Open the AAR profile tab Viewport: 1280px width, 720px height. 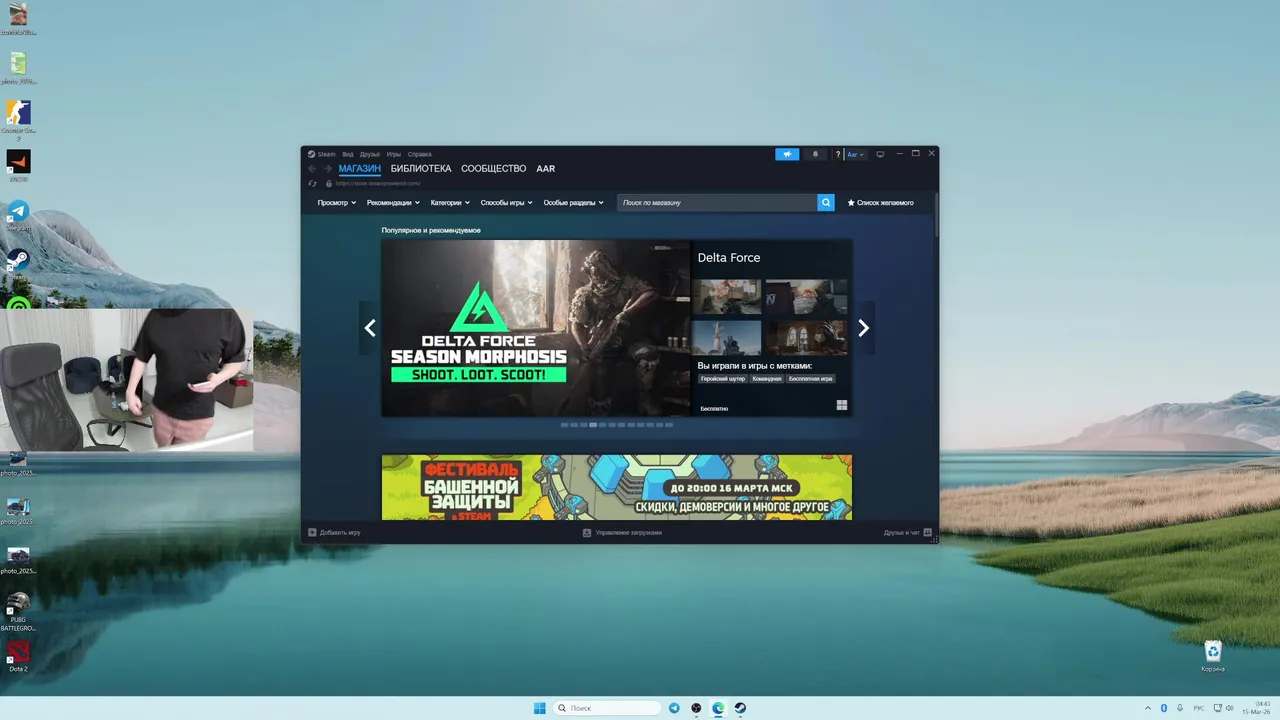coord(545,169)
